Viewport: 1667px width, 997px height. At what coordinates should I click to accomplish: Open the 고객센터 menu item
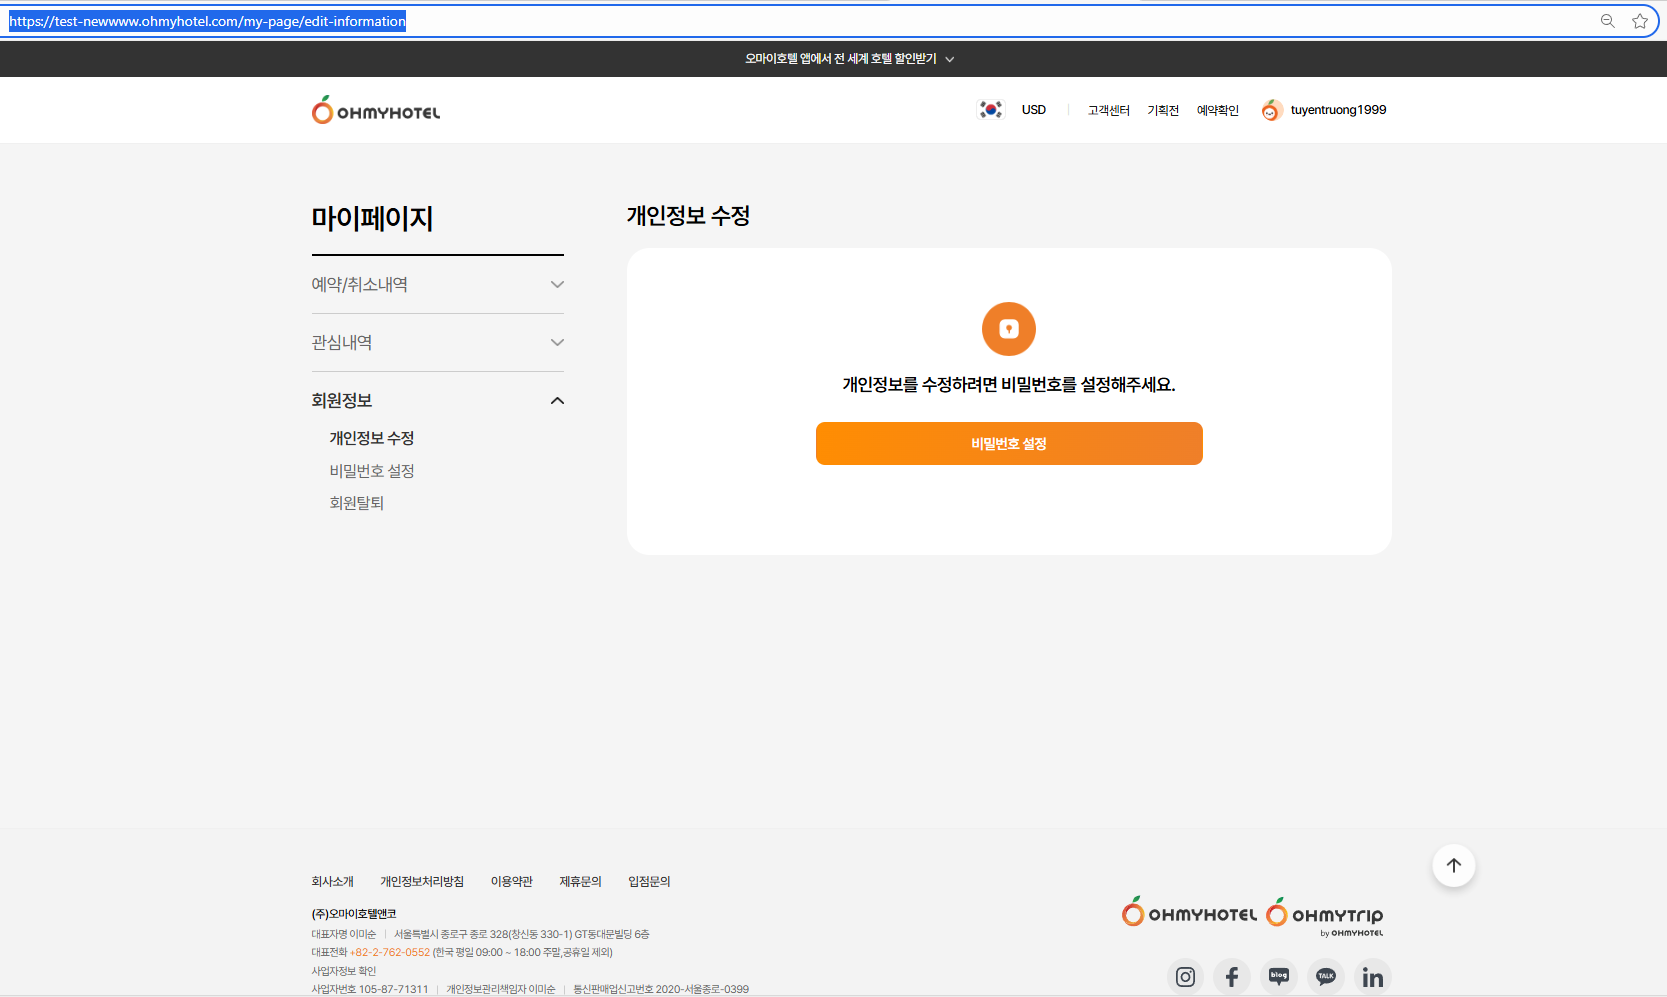(1108, 110)
